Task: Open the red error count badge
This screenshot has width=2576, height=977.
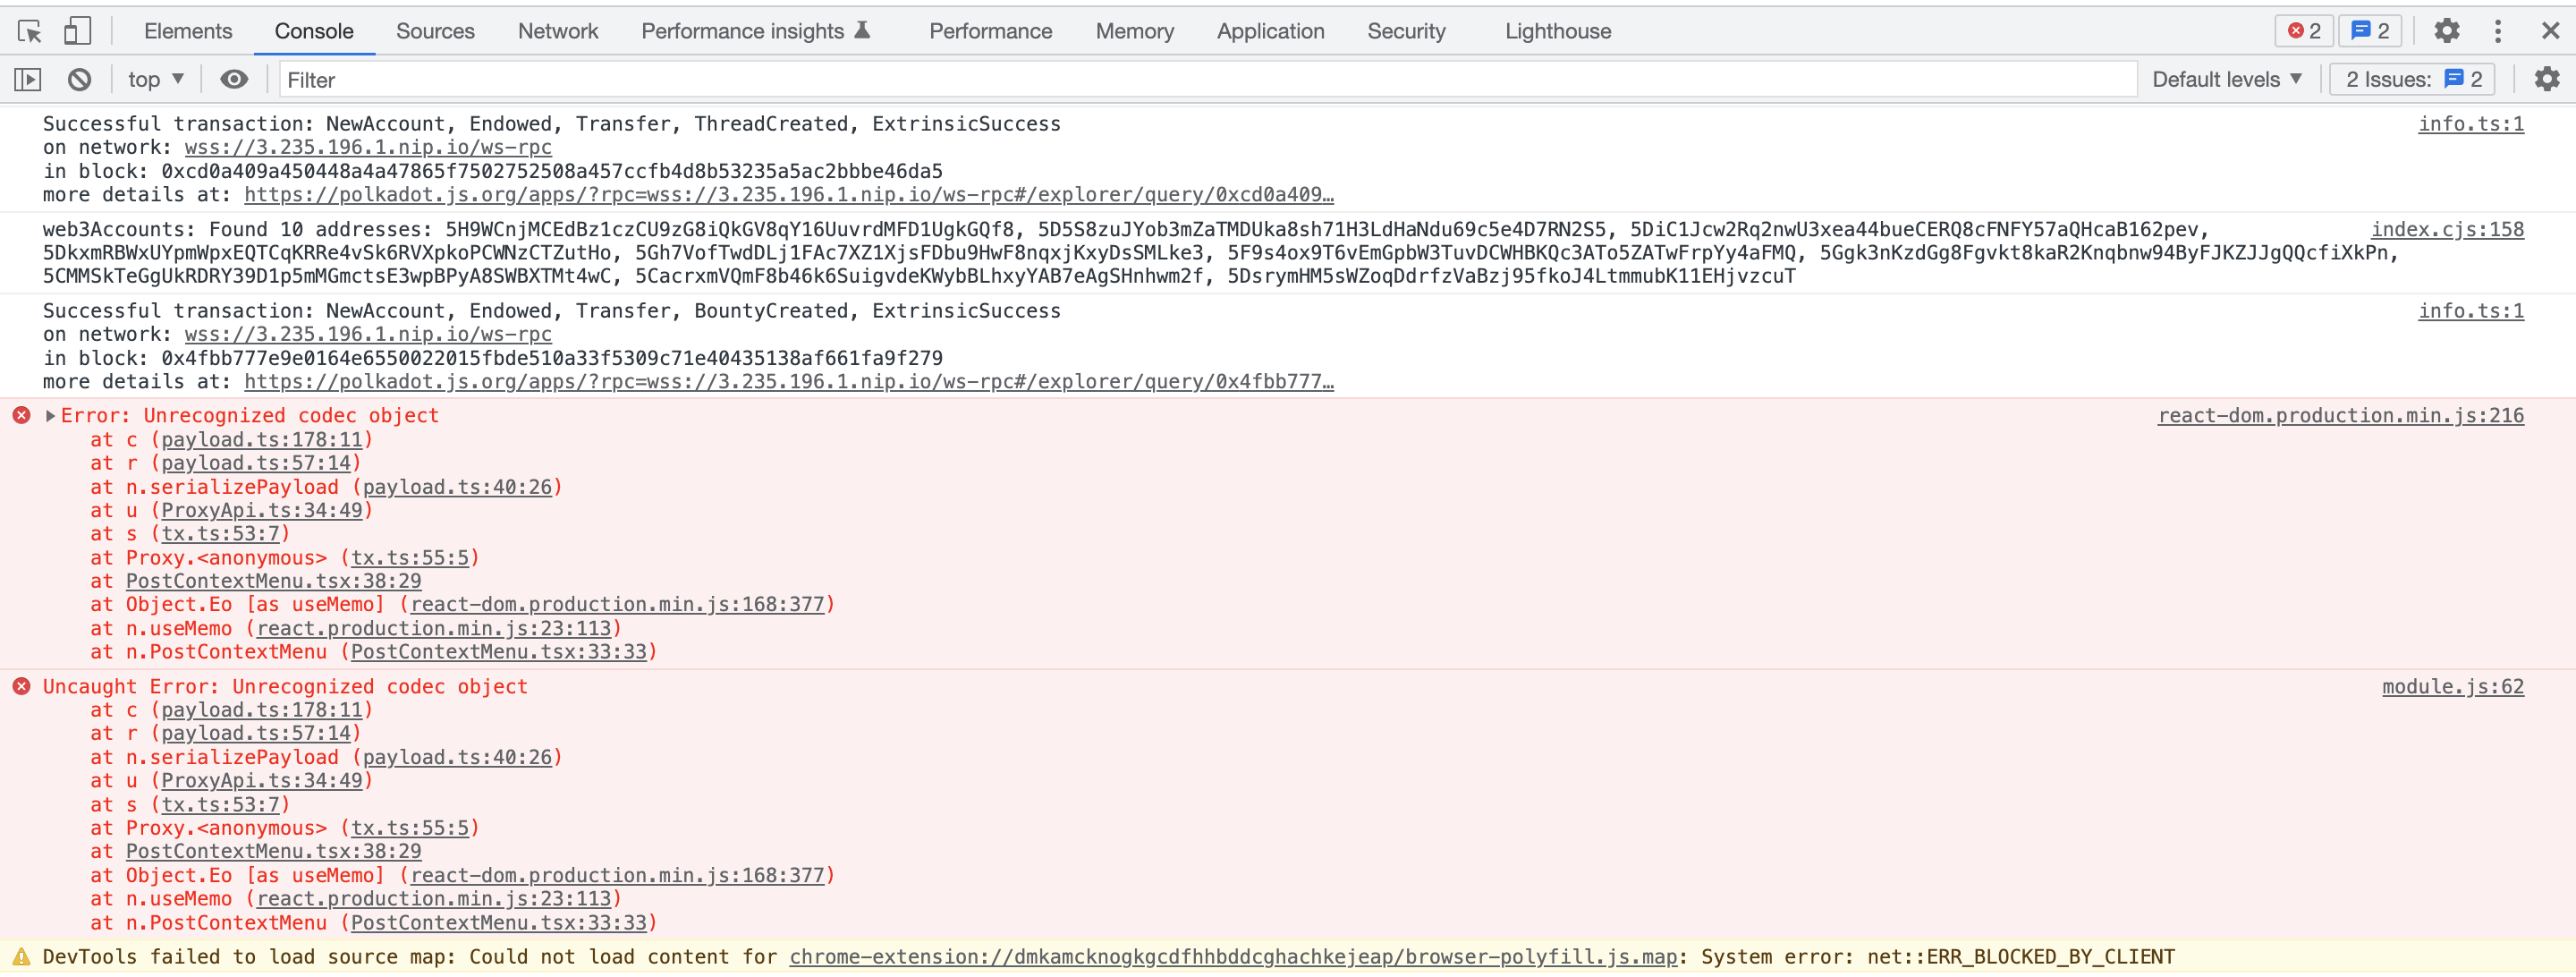Action: coord(2304,31)
